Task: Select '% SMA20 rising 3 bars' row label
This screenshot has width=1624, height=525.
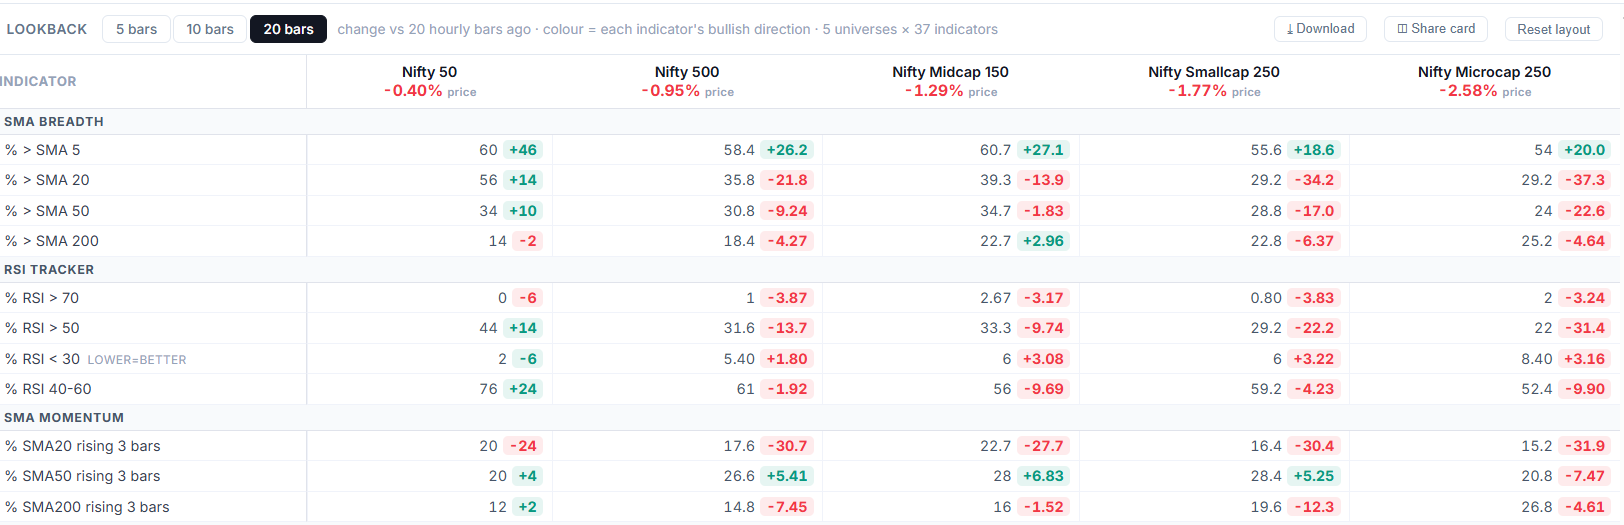Action: pos(82,446)
